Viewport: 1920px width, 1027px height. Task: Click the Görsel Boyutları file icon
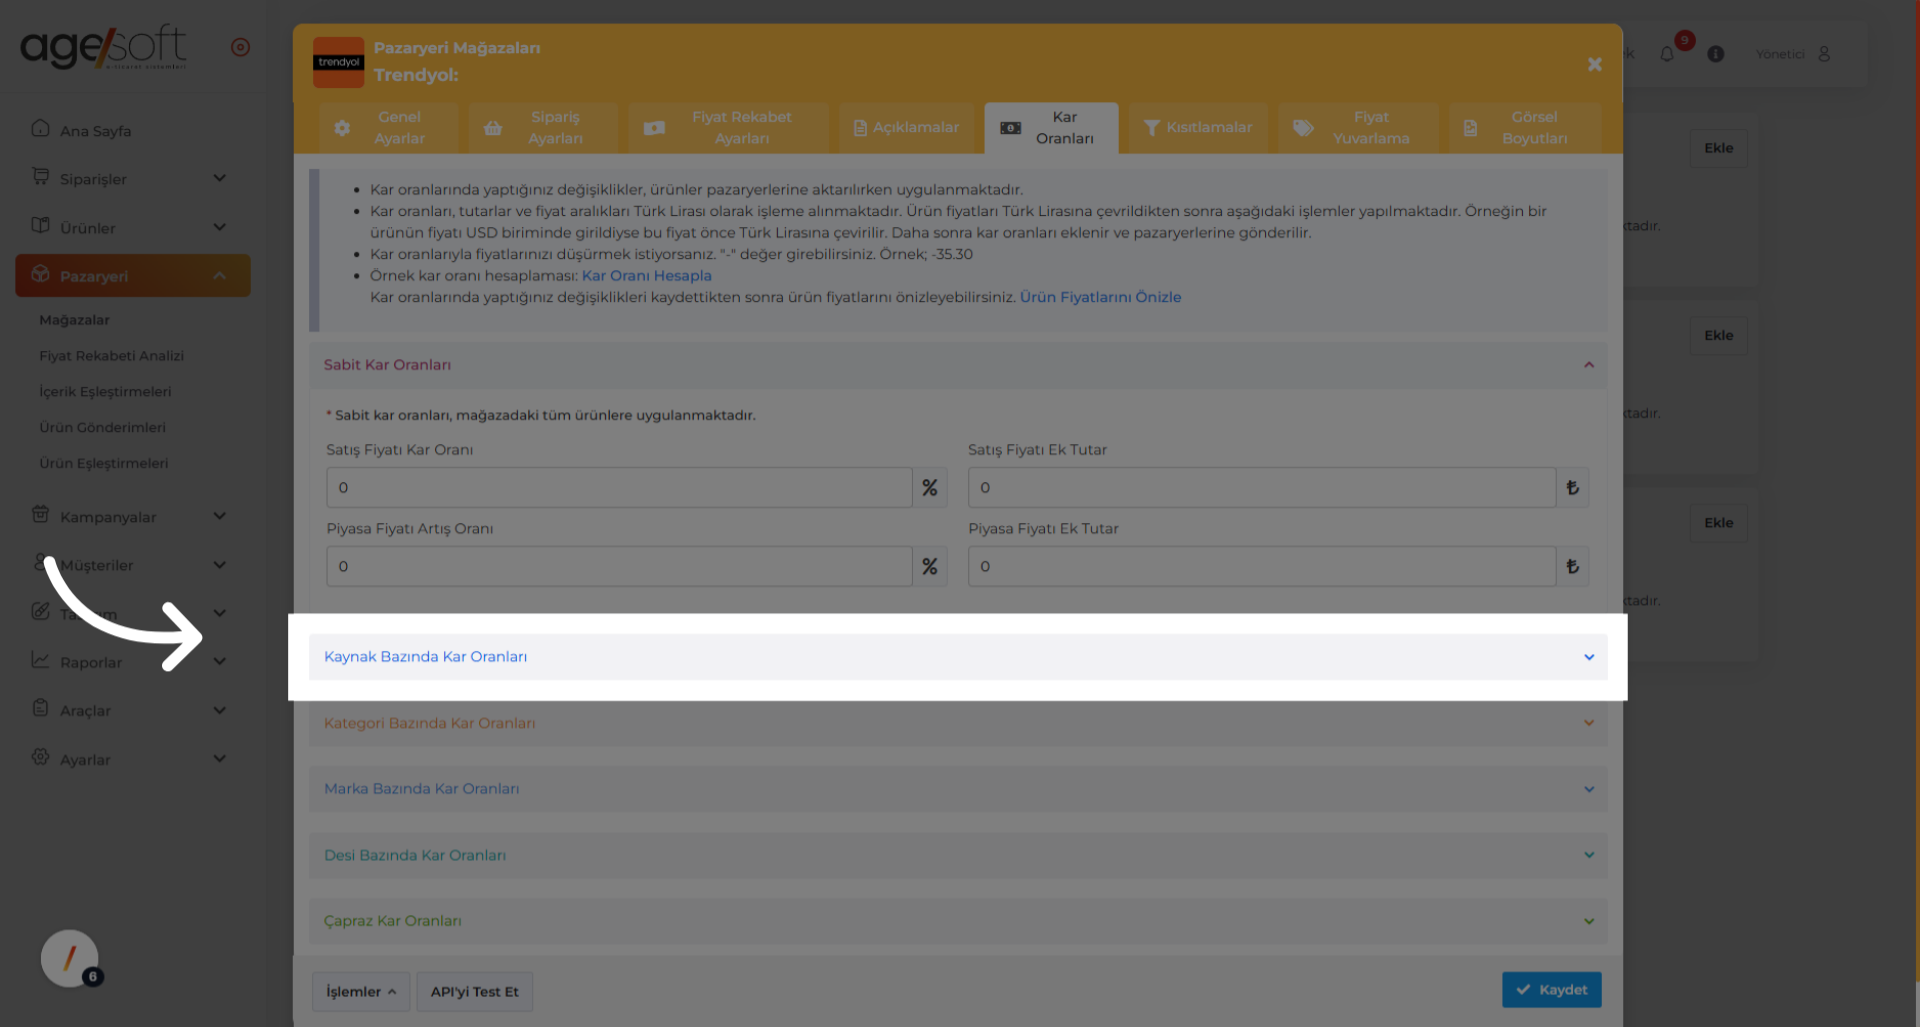[1470, 128]
